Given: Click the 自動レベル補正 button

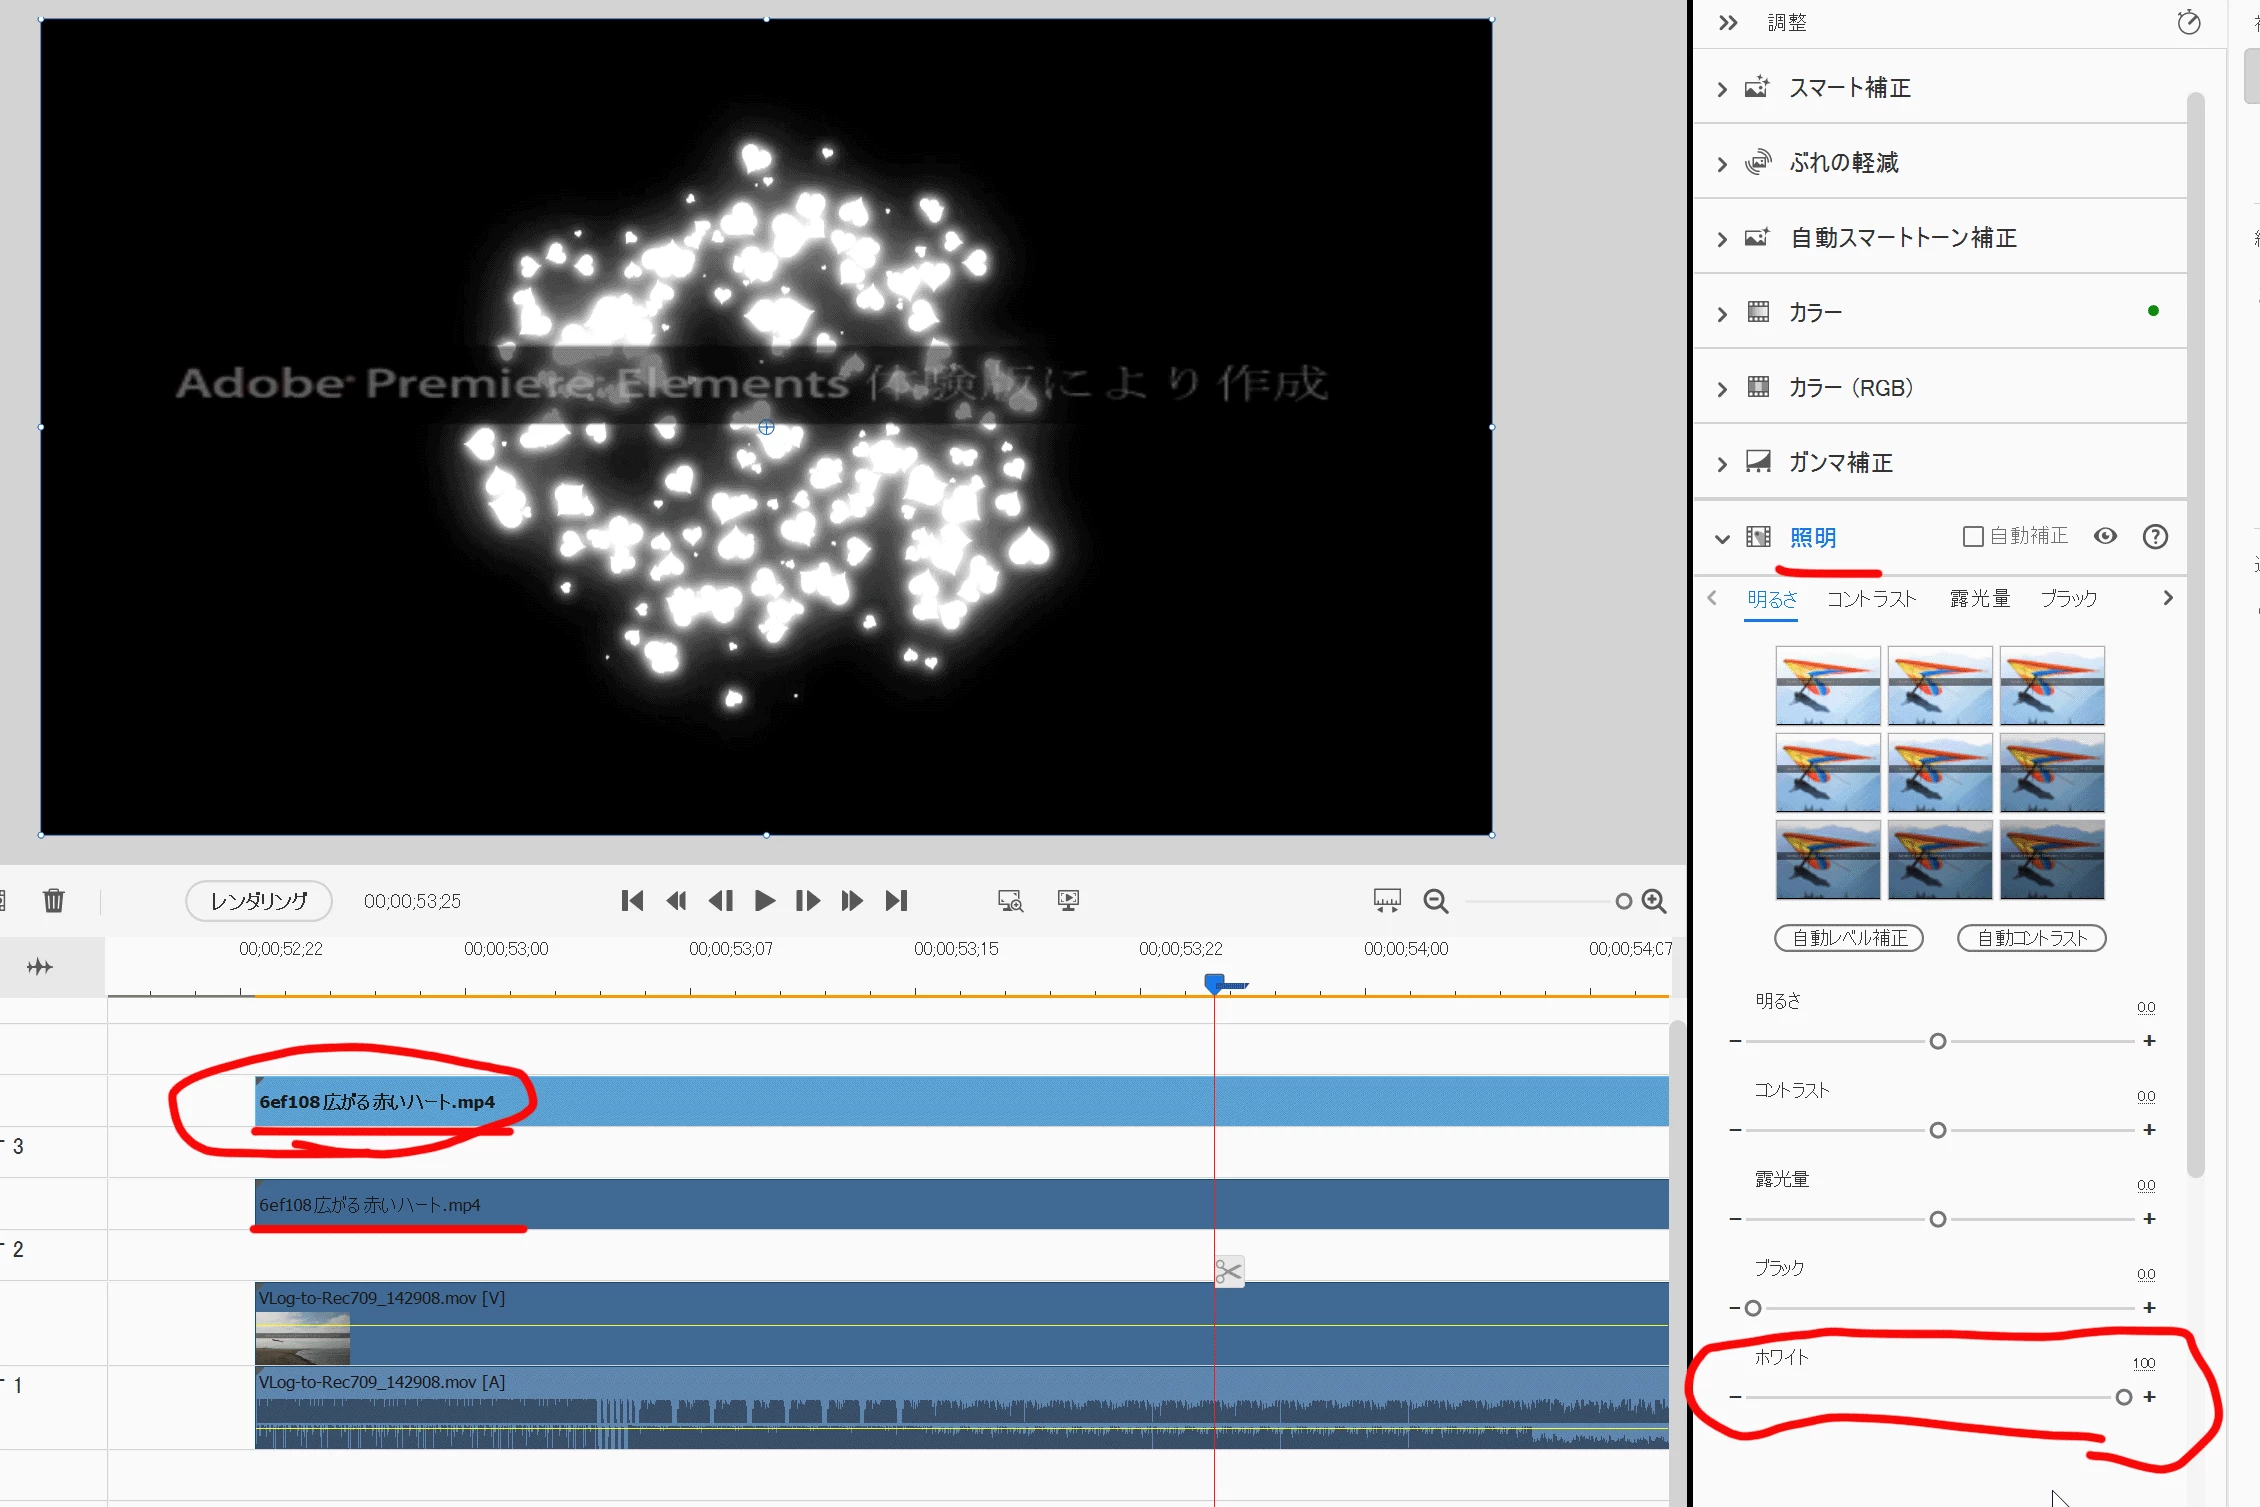Looking at the screenshot, I should pyautogui.click(x=1849, y=938).
